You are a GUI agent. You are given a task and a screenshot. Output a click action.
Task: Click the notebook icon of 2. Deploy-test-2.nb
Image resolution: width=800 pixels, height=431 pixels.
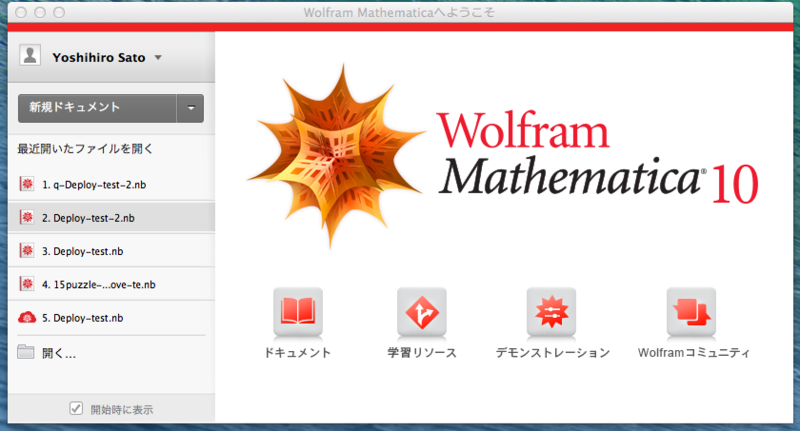[27, 217]
